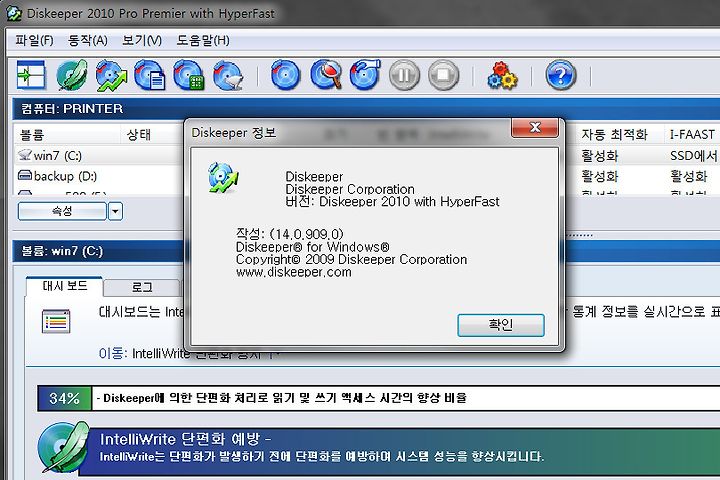Viewport: 720px width, 480px height.
Task: Click the backup (D:) drive icon
Action: [x=24, y=175]
